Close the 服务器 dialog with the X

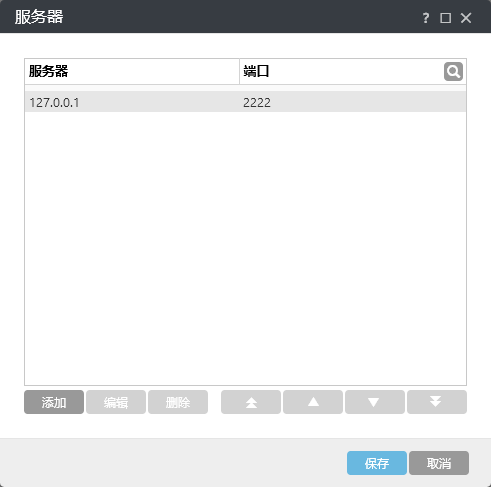point(466,18)
